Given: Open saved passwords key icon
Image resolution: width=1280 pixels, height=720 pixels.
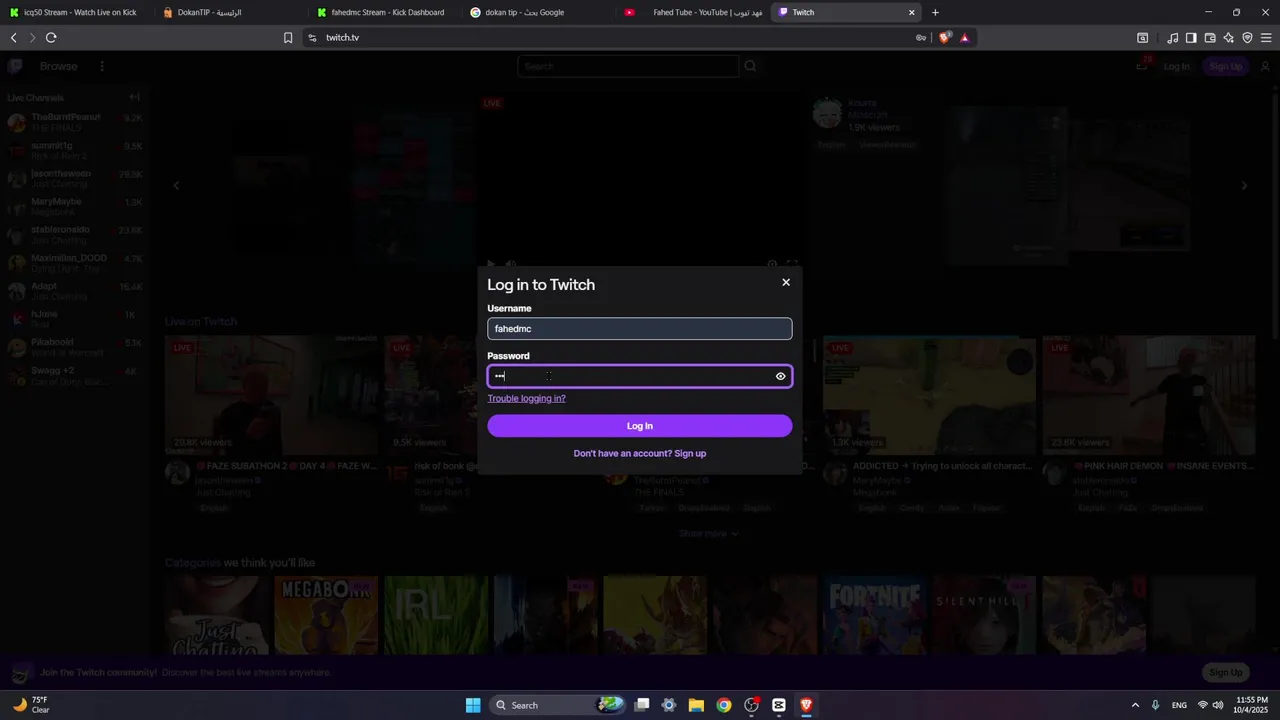Looking at the screenshot, I should [x=921, y=38].
